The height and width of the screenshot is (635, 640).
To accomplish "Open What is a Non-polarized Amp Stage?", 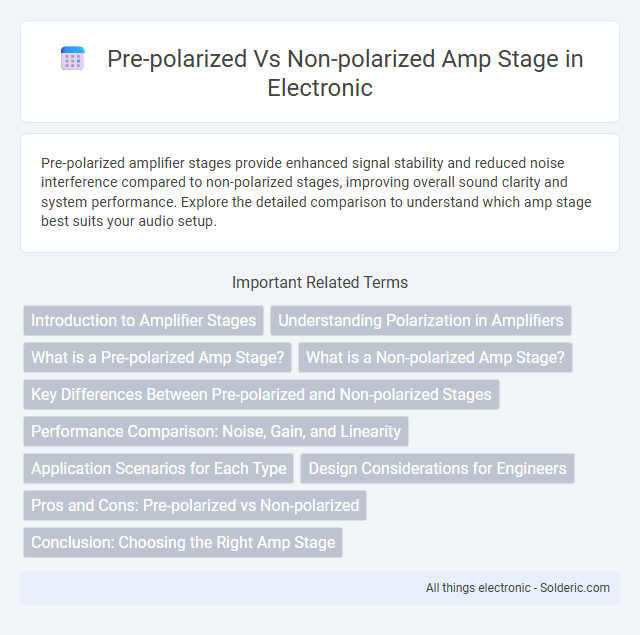I will click(435, 357).
